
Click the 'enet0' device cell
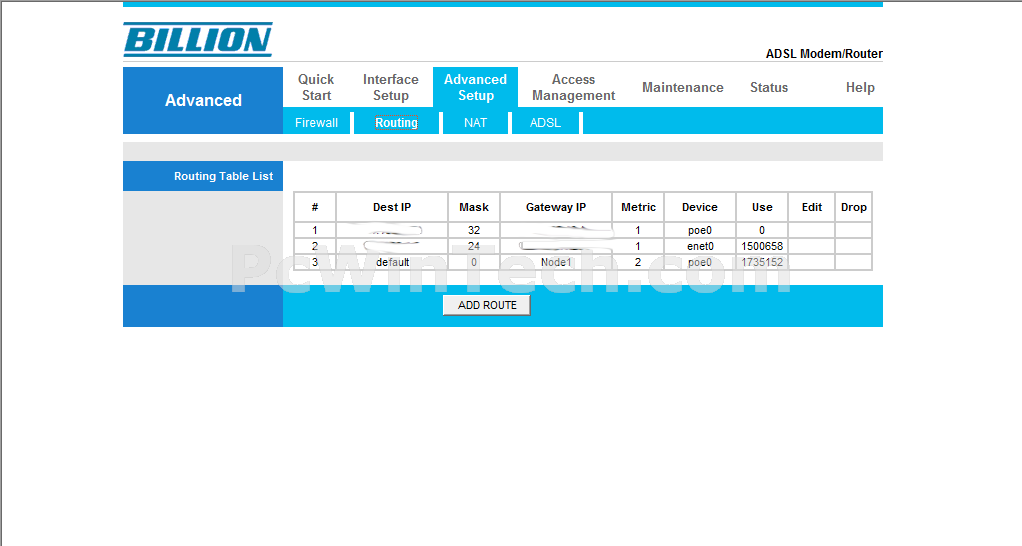(x=699, y=246)
